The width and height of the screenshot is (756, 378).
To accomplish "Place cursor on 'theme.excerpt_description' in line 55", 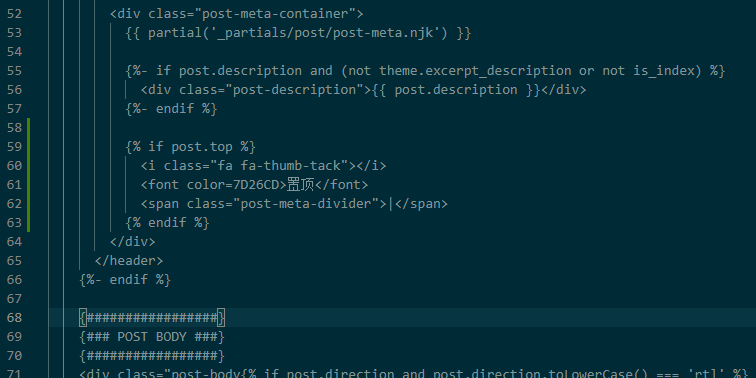I will coord(475,71).
